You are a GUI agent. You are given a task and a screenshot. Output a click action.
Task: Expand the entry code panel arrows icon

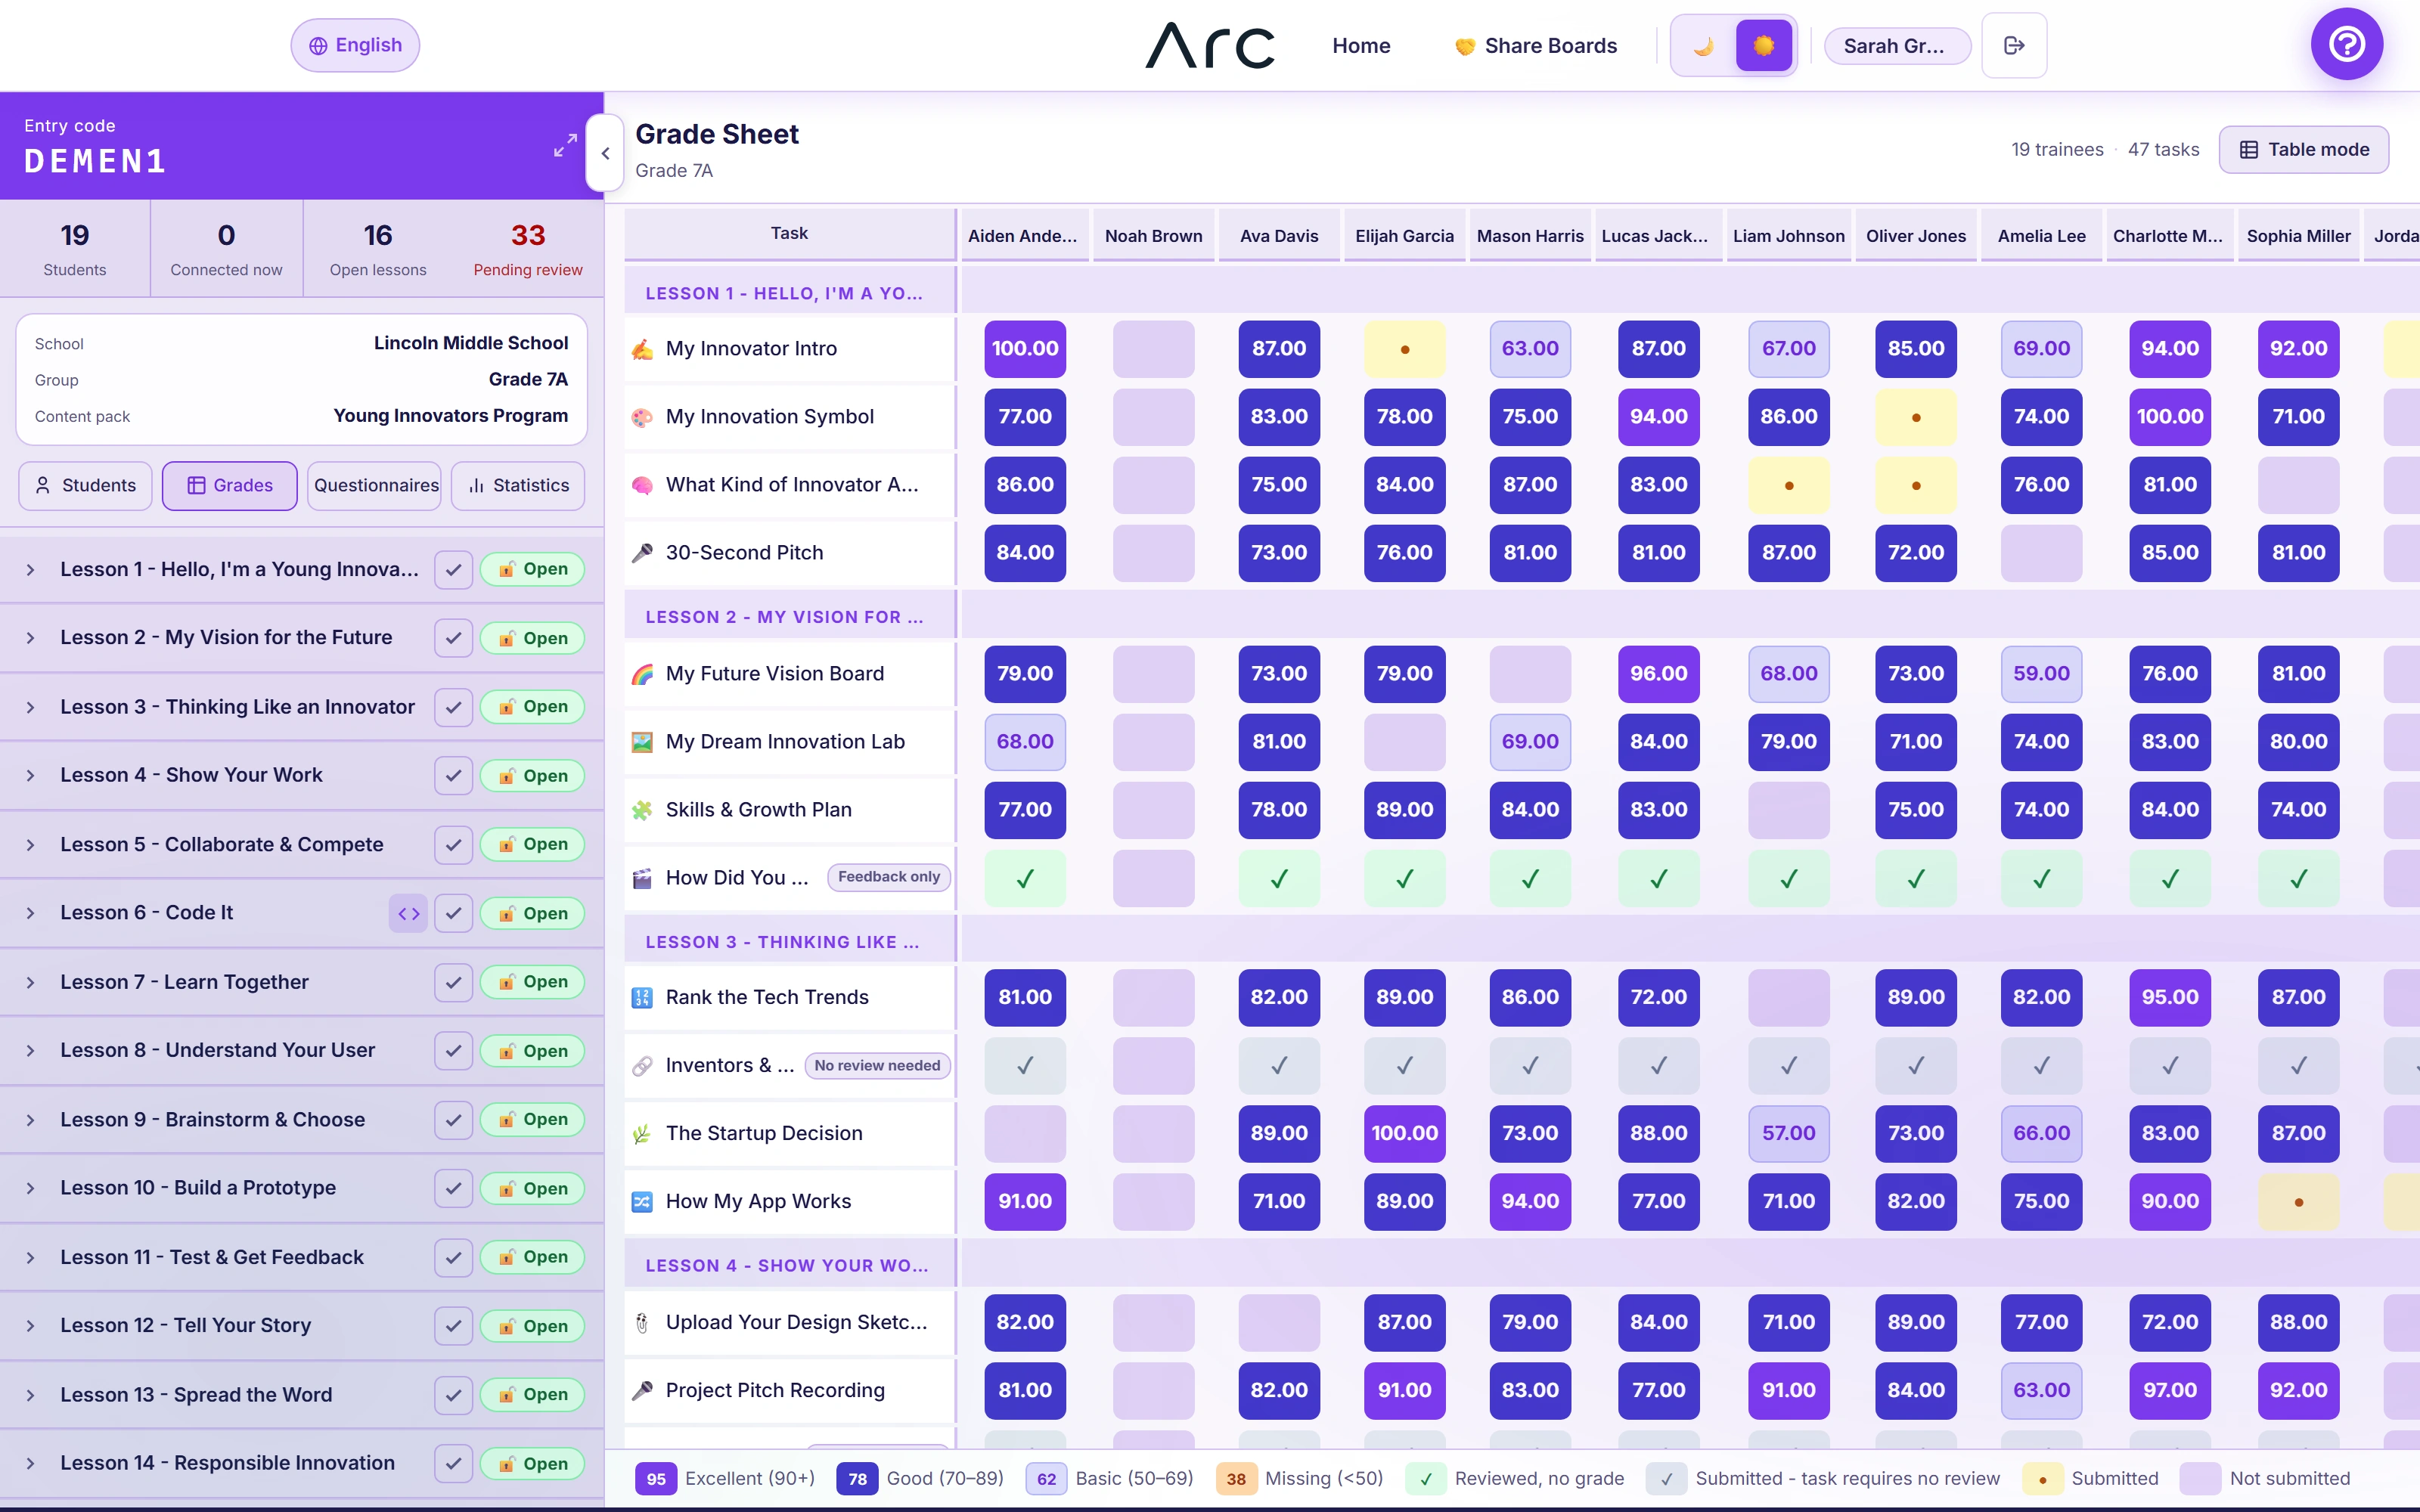[565, 145]
